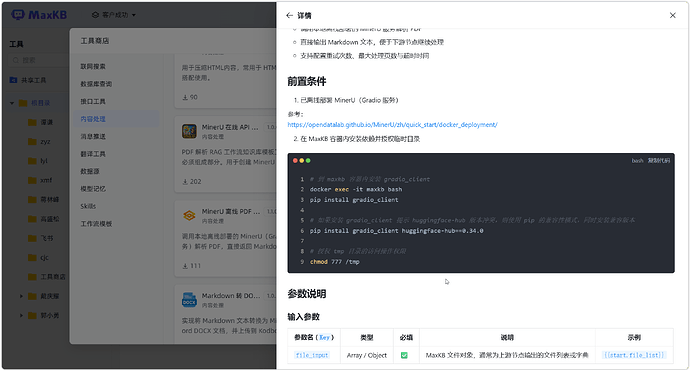The height and width of the screenshot is (370, 690).
Task: Click the 工具商店 dialog title
Action: tap(95, 41)
